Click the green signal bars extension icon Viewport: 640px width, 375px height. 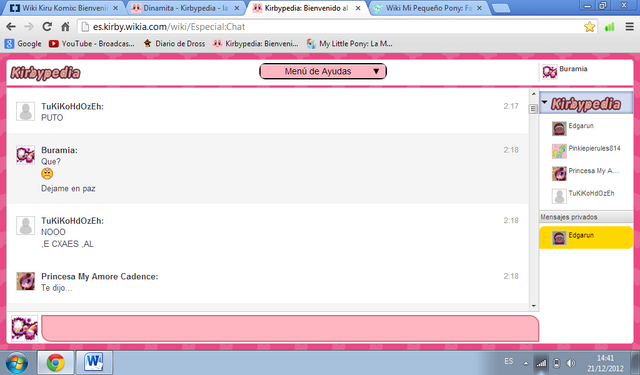[x=609, y=27]
